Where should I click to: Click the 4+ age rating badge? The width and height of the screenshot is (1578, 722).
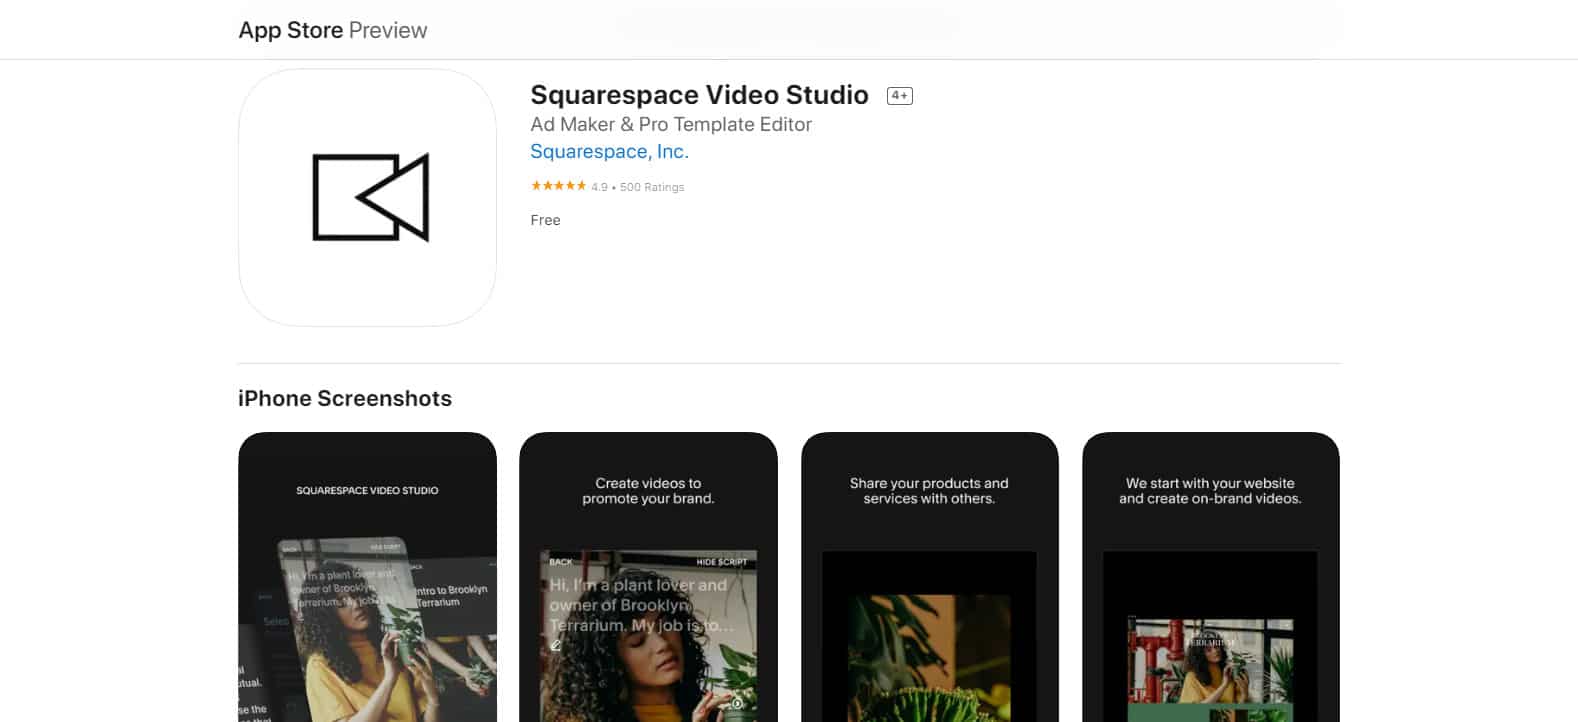pos(900,96)
